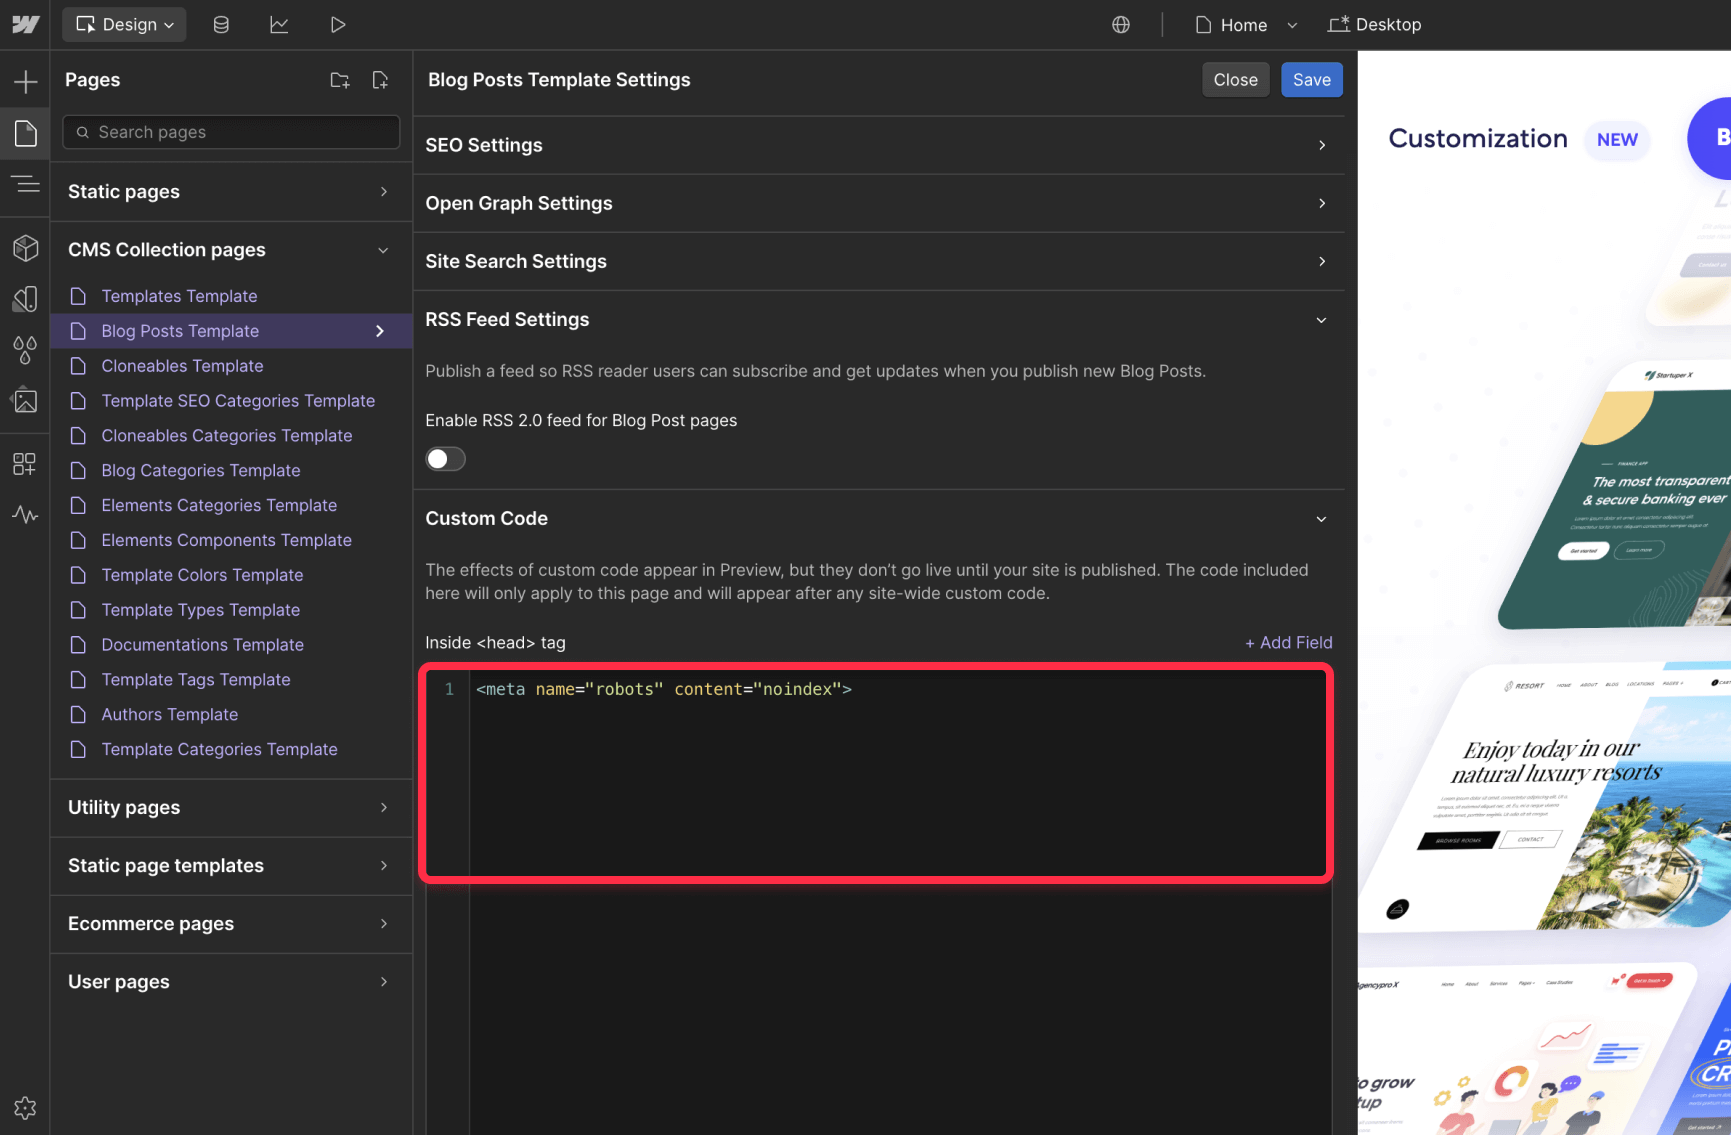Click page icon next to Authors Template
Screen dimensions: 1731x1135
(x=78, y=714)
